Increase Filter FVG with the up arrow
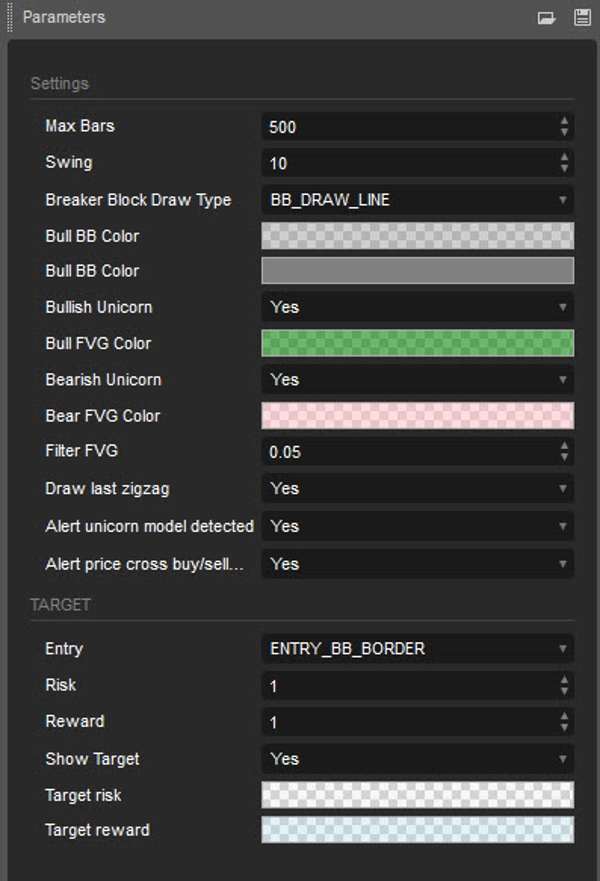This screenshot has width=600, height=881. click(564, 445)
